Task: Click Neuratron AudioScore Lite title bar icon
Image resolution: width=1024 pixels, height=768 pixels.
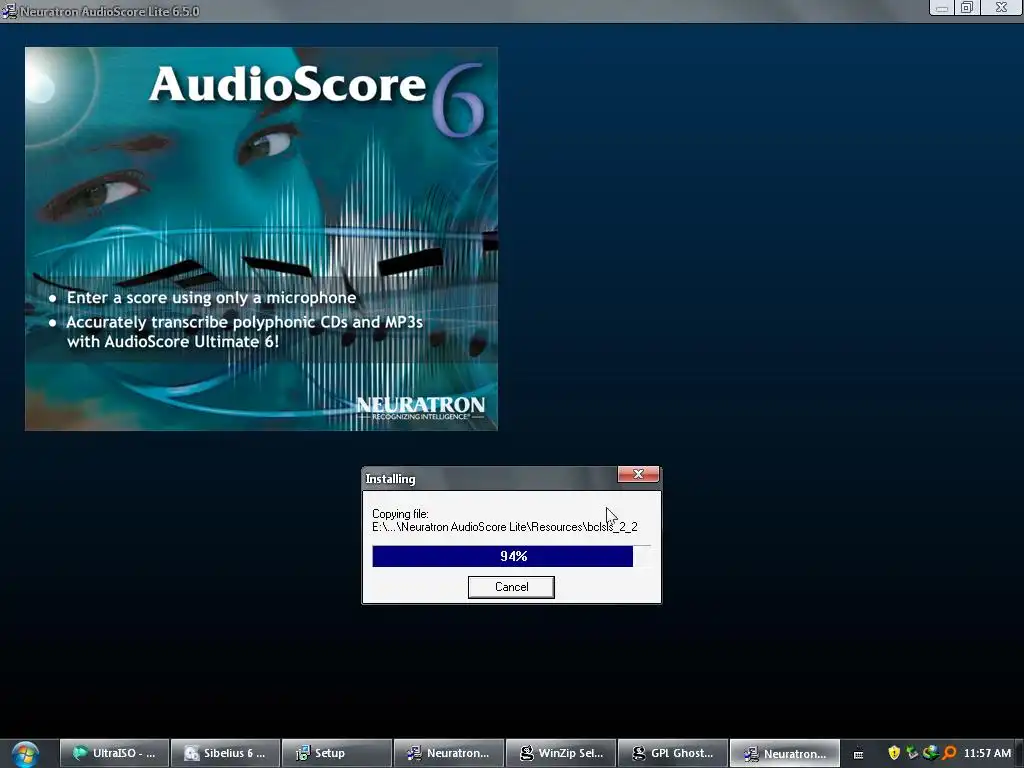Action: (x=9, y=11)
